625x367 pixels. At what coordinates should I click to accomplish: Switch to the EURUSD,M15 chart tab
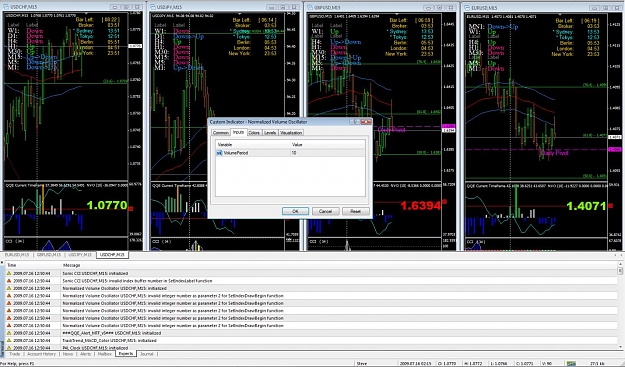pos(17,255)
